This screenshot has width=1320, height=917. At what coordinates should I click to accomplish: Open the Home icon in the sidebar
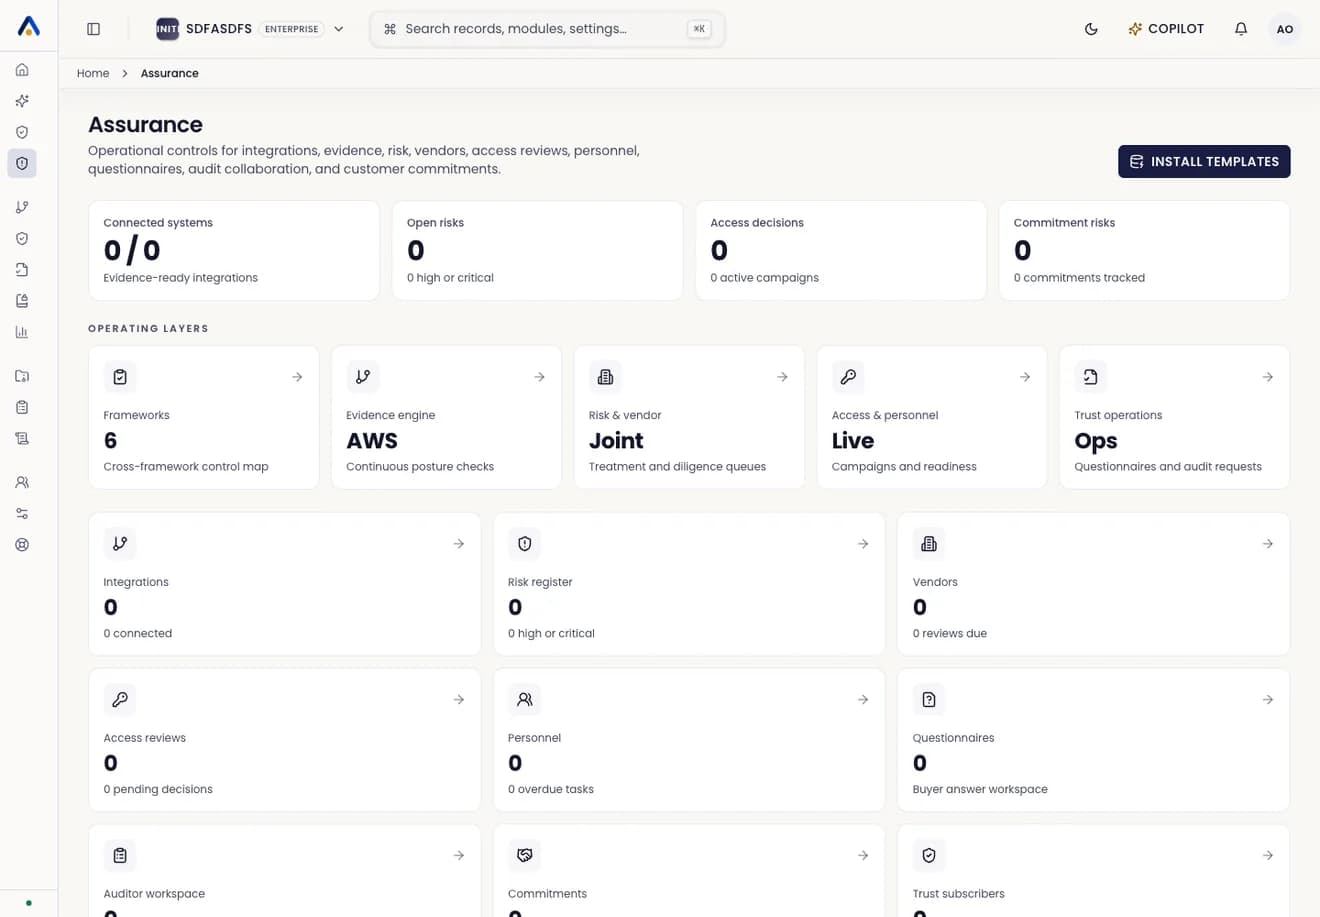[22, 70]
